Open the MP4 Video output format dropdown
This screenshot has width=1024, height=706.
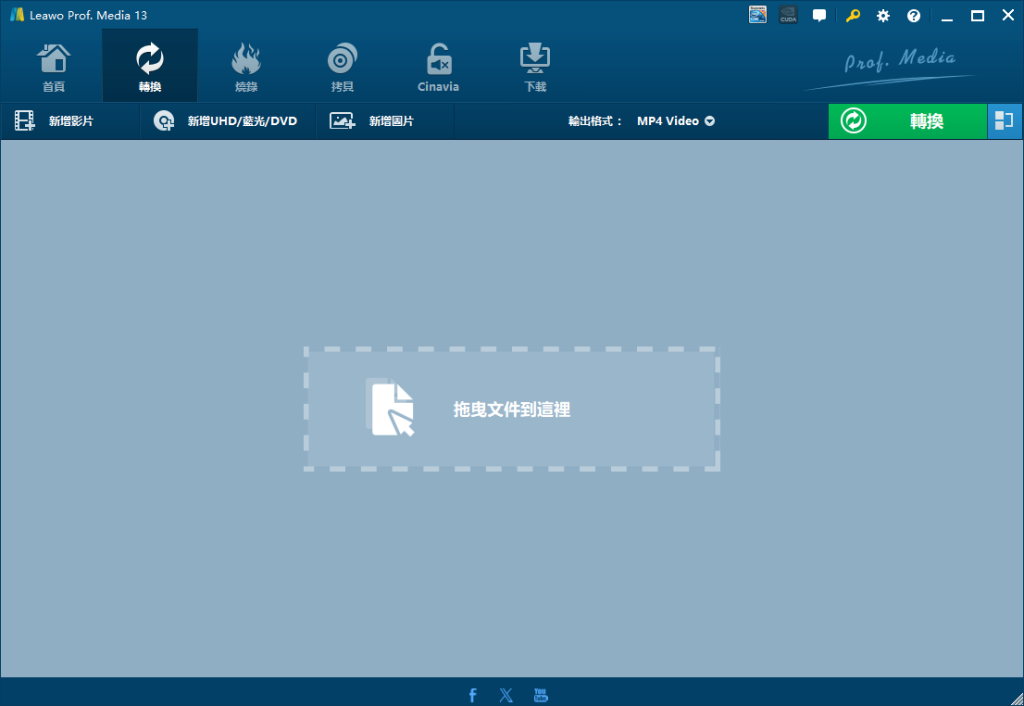pos(675,121)
